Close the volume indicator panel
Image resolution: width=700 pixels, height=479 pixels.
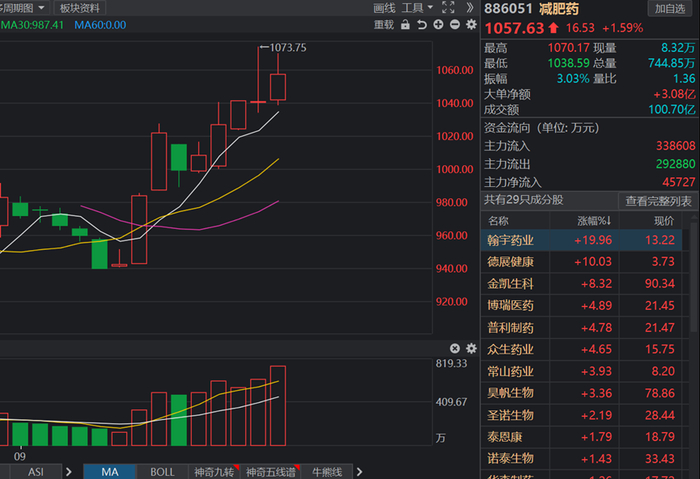[455, 348]
